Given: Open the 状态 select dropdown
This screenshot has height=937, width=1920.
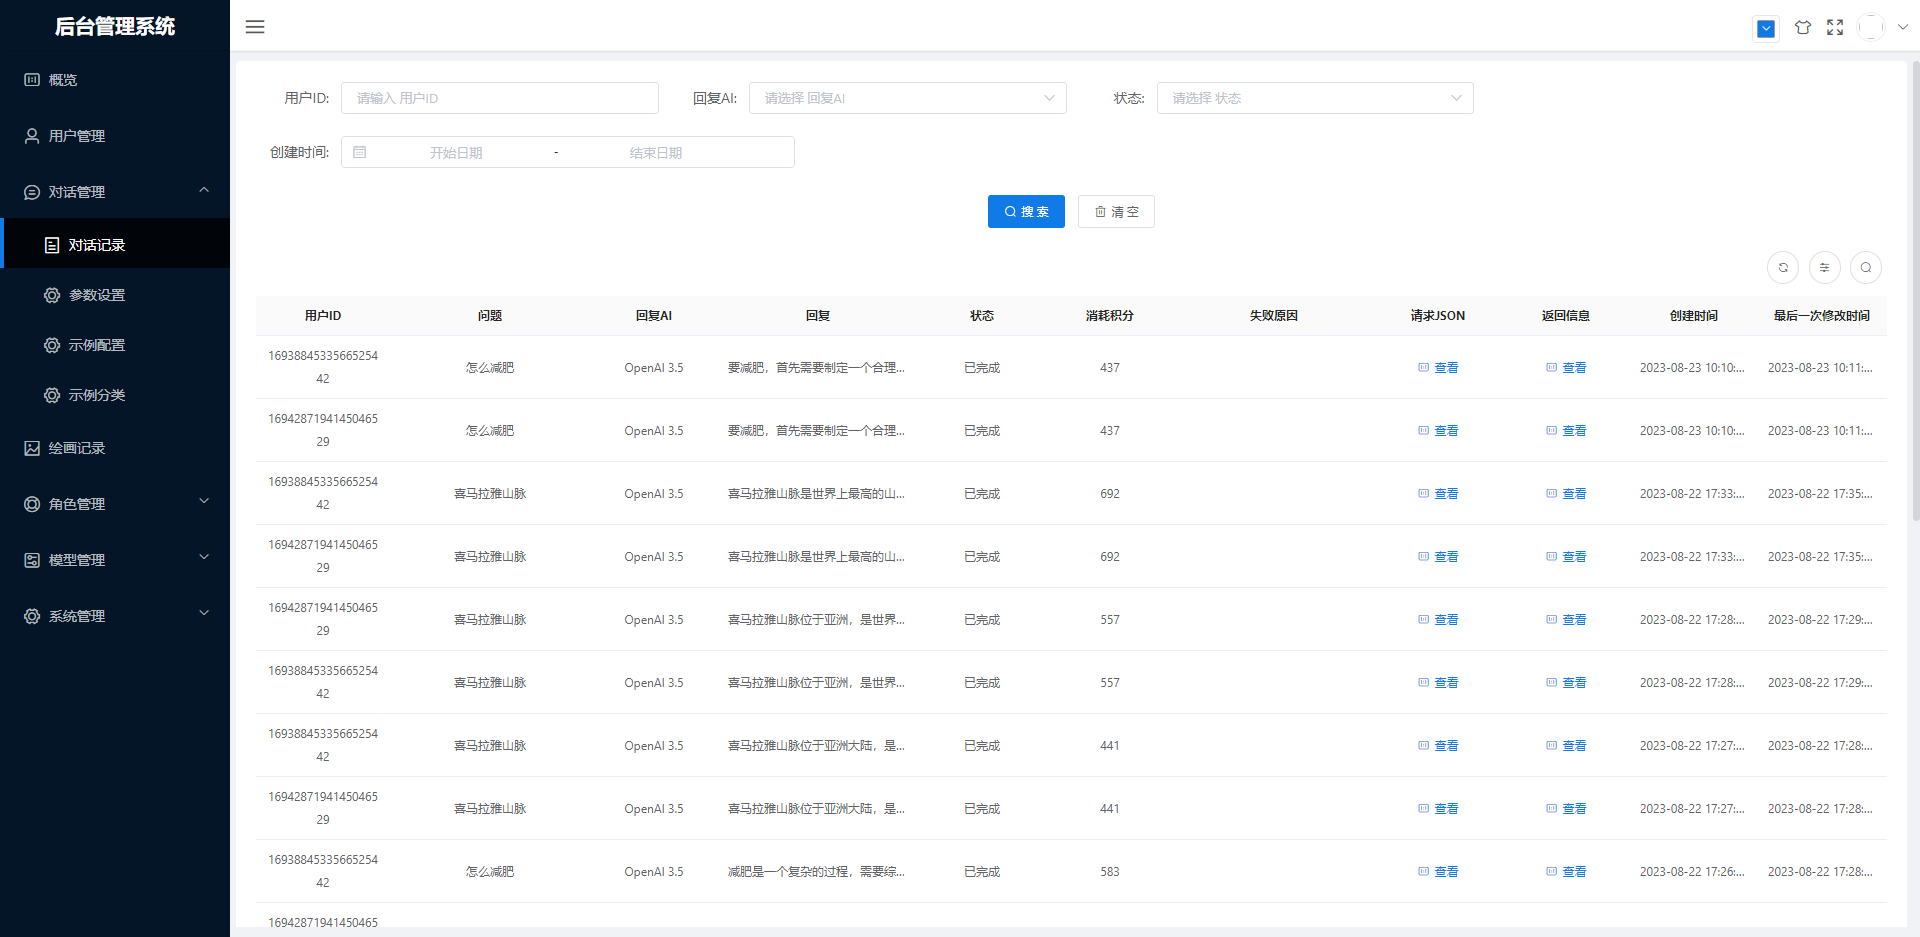Looking at the screenshot, I should (x=1314, y=98).
